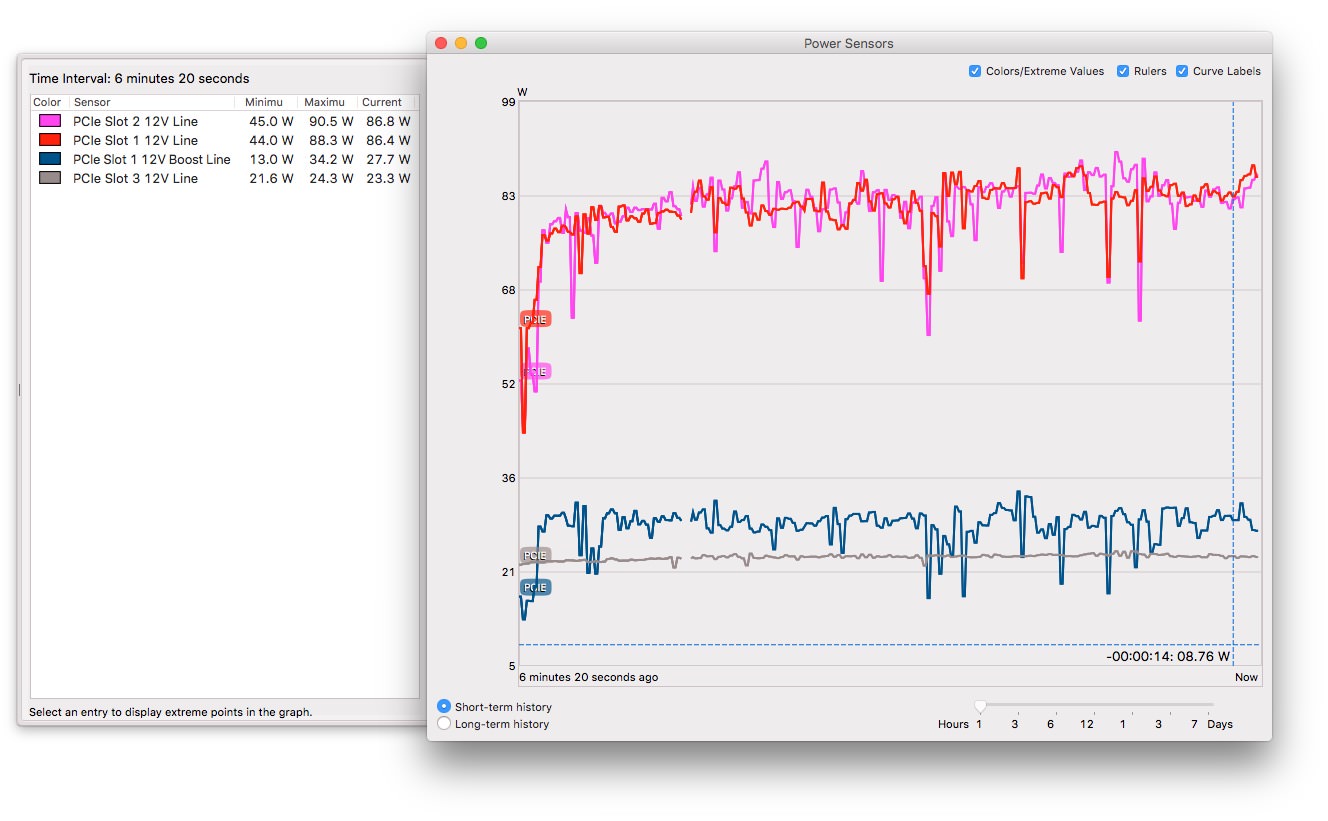Click the 27.7 W current value

(x=388, y=159)
